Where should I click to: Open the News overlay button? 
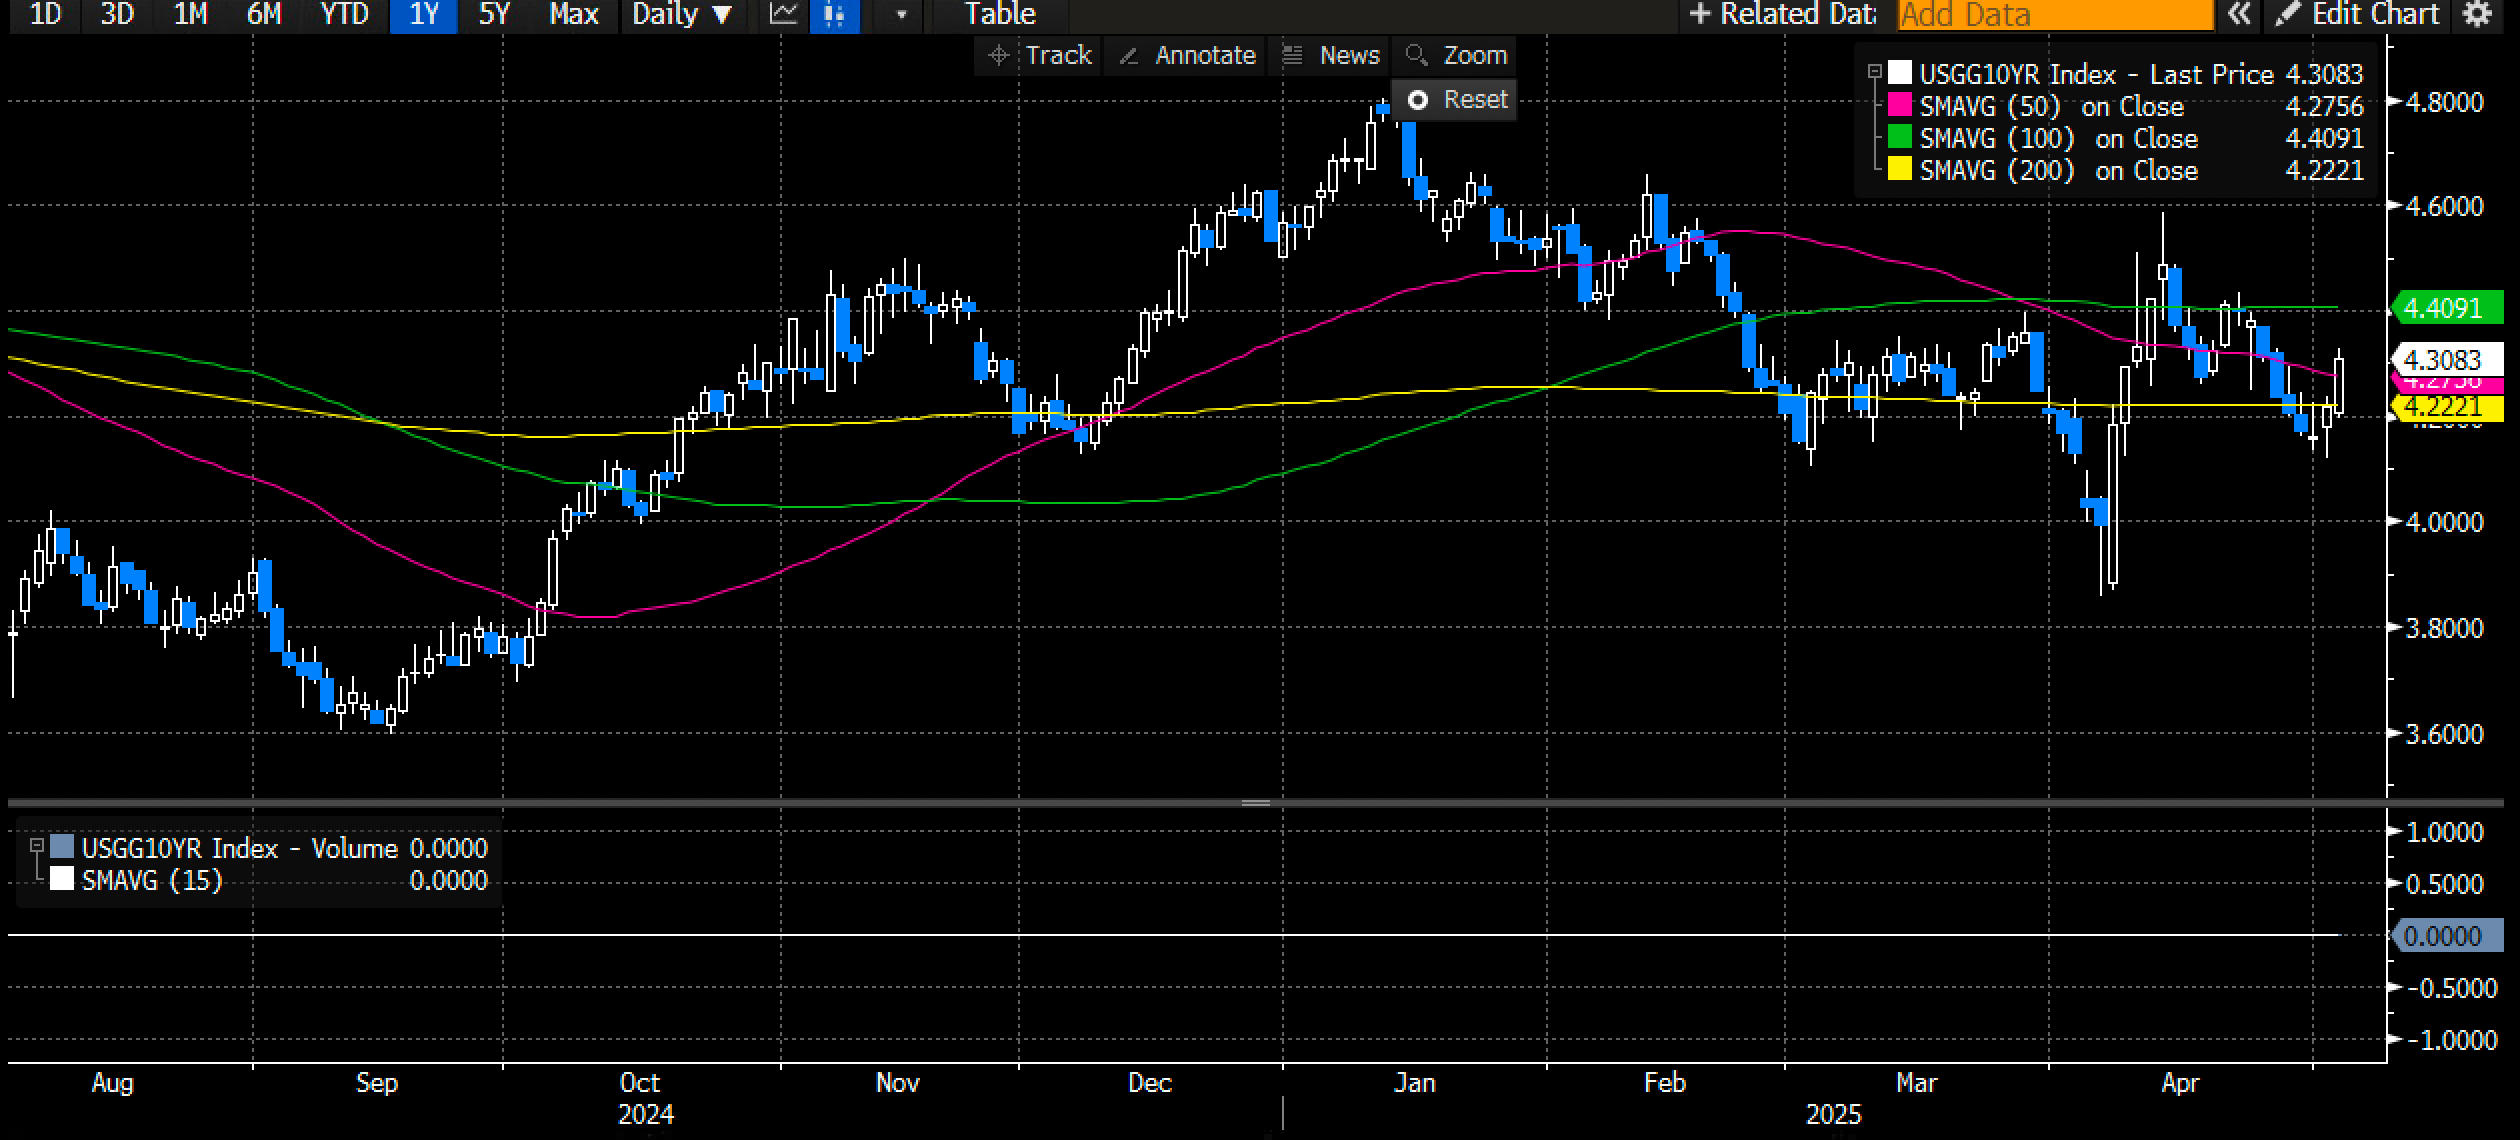click(x=1330, y=55)
